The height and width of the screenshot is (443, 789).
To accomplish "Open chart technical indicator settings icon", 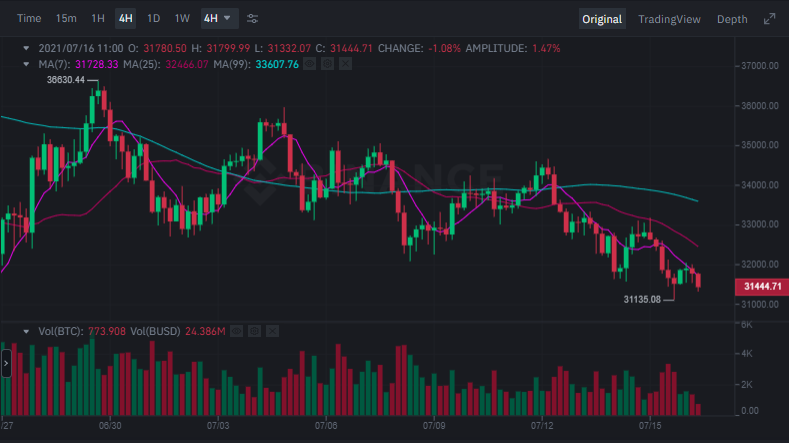I will [x=252, y=19].
